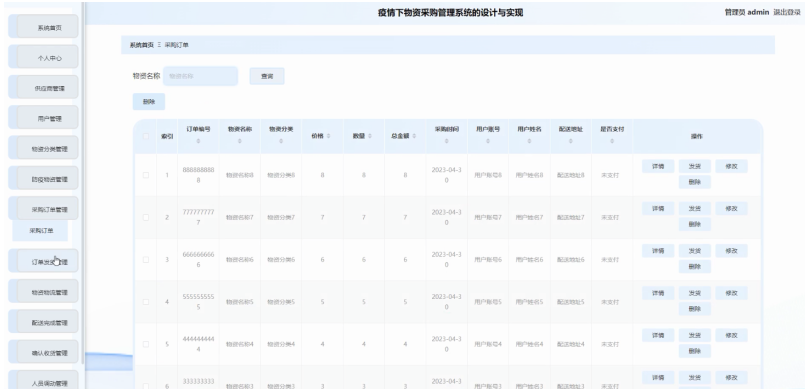The width and height of the screenshot is (805, 390).
Task: View 详情 for order 5555555555
Action: [658, 293]
